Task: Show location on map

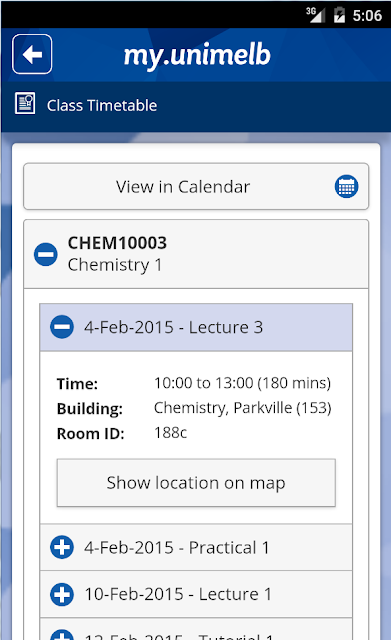Action: point(196,483)
